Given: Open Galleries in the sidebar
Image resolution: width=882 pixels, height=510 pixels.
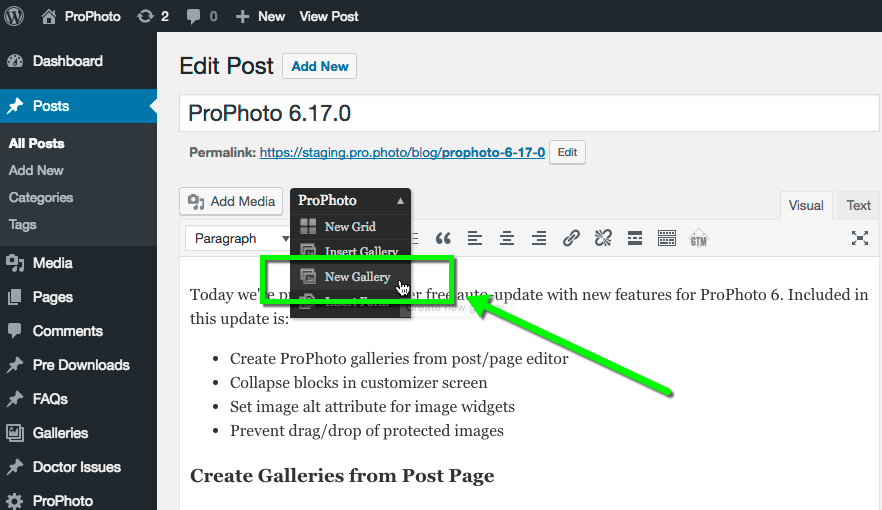Looking at the screenshot, I should tap(78, 432).
